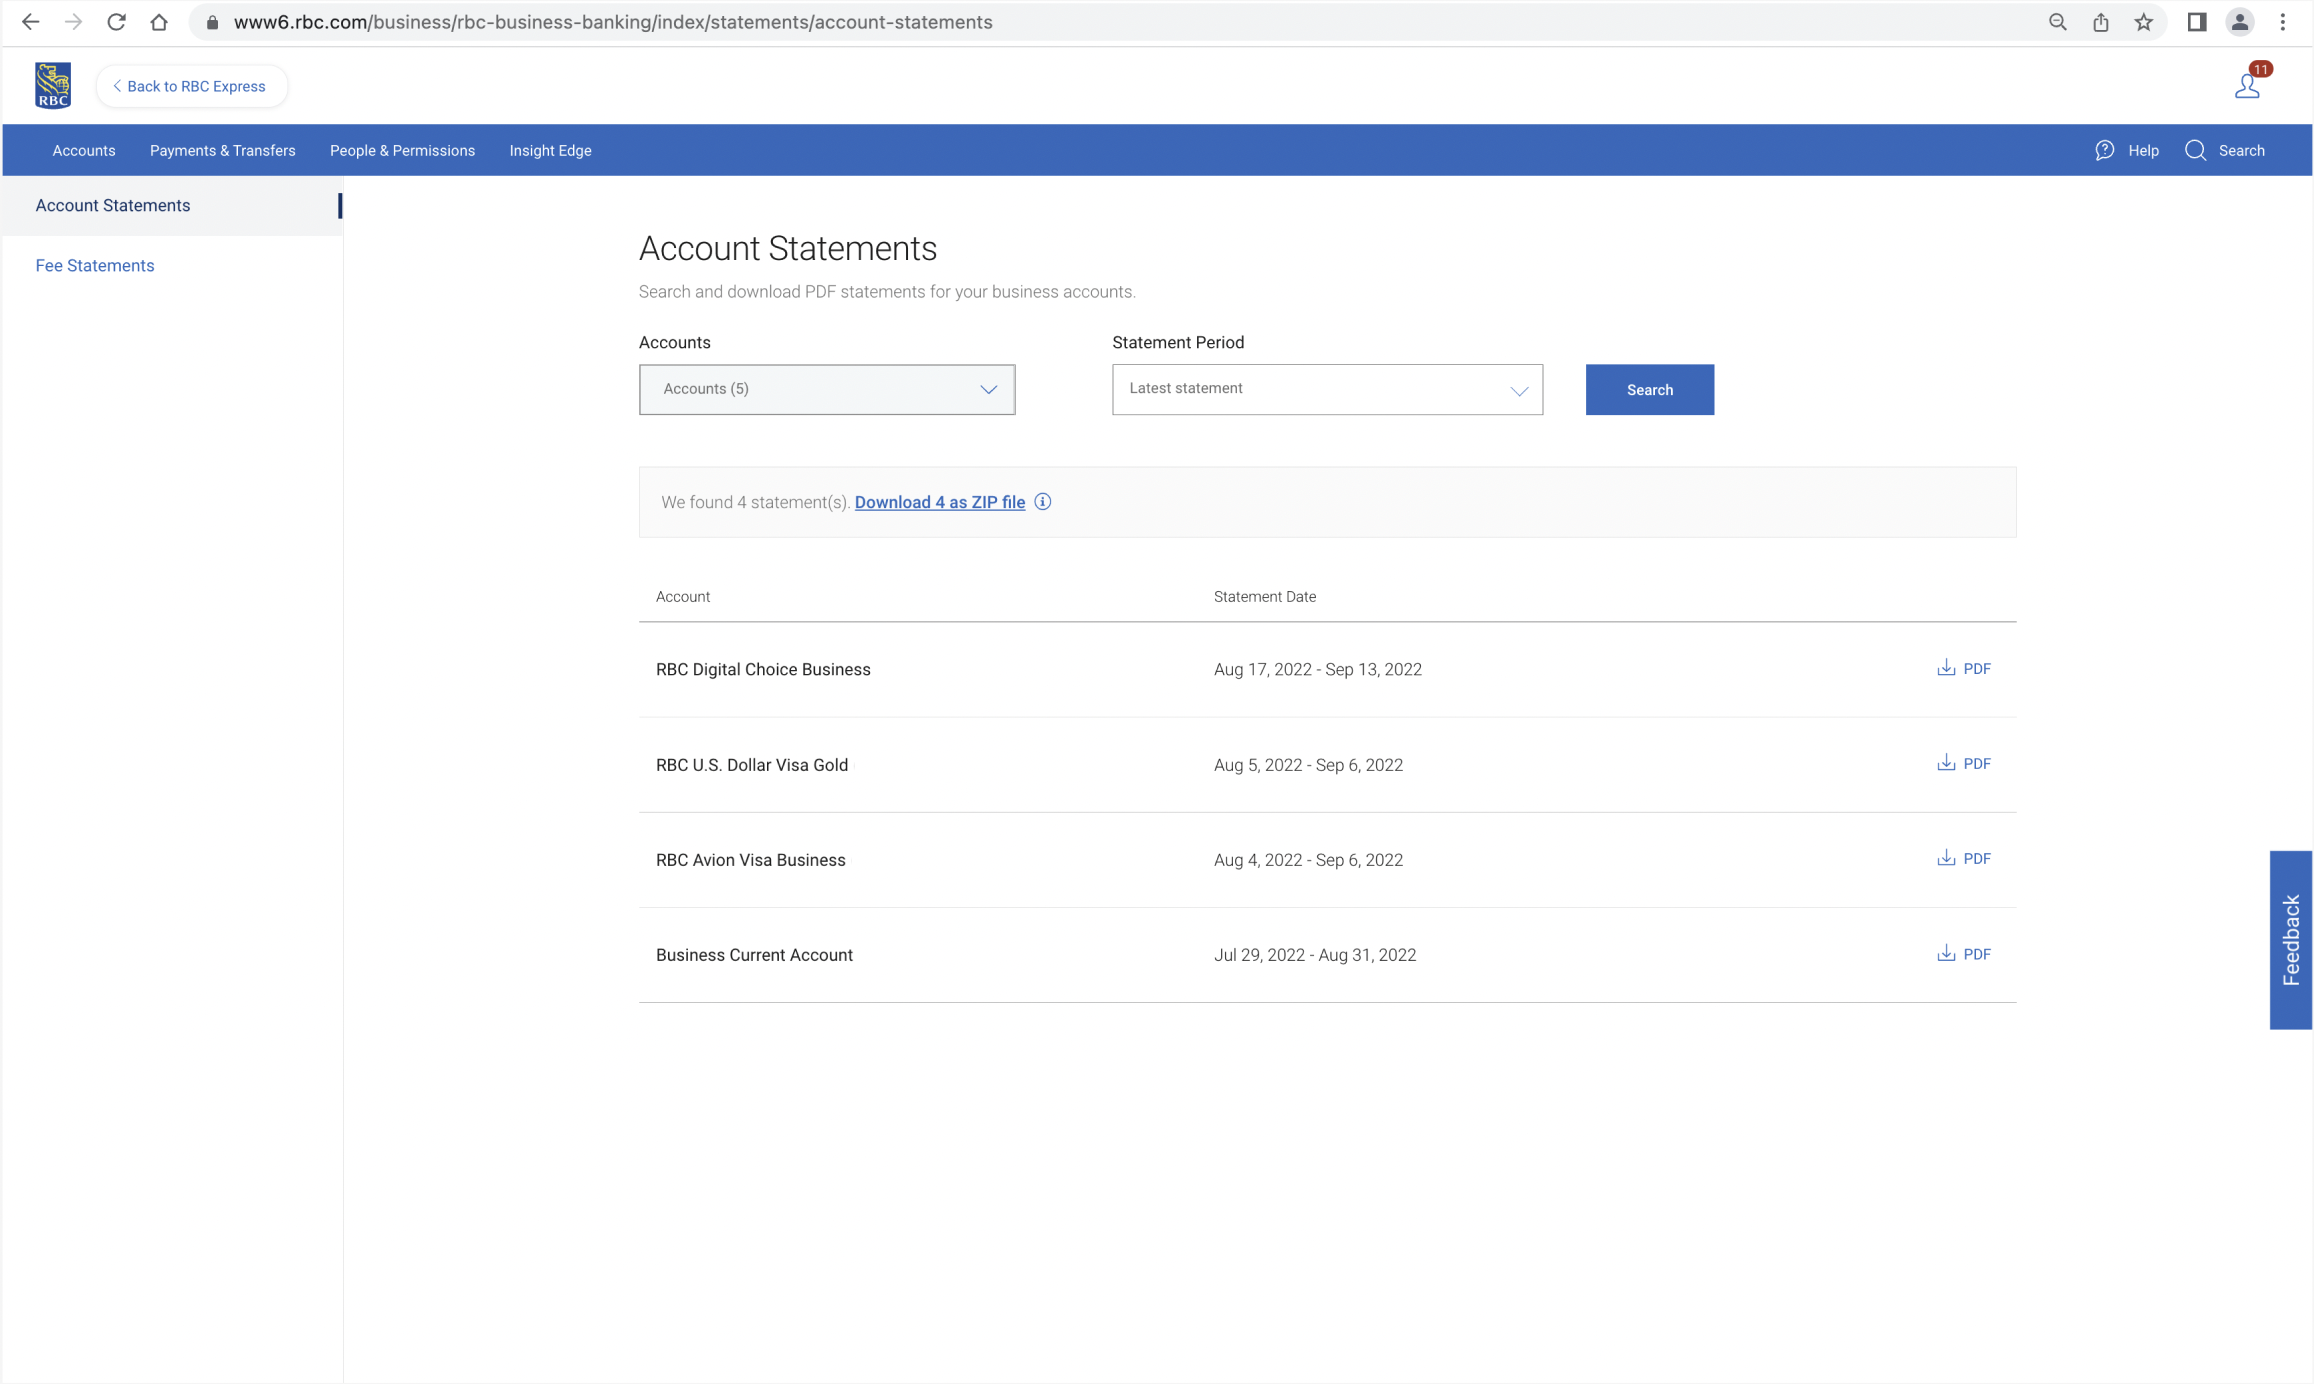The width and height of the screenshot is (2314, 1384).
Task: Click Download 4 as ZIP file link
Action: point(939,502)
